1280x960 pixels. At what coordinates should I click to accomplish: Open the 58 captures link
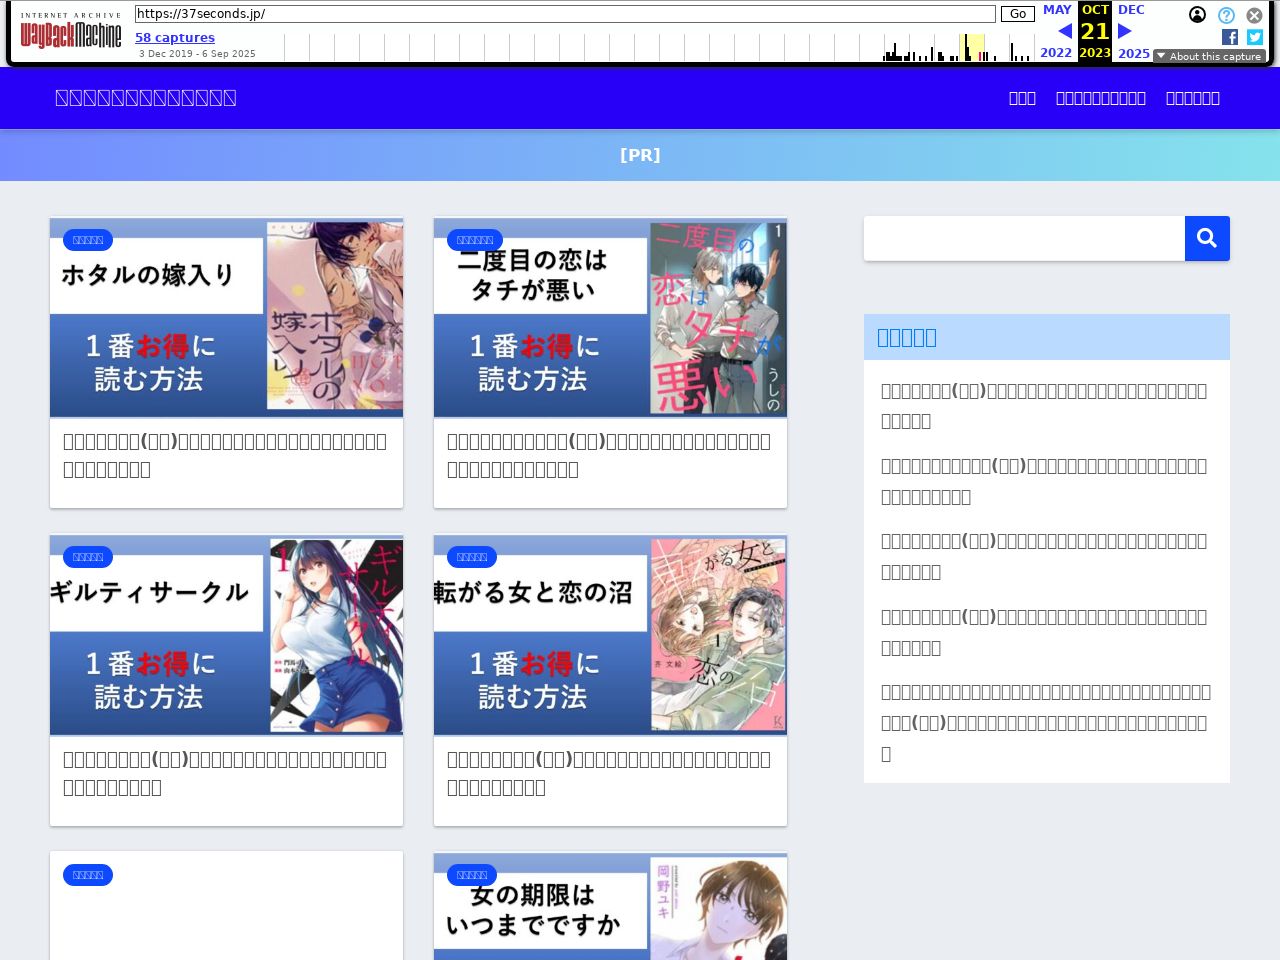pyautogui.click(x=175, y=38)
